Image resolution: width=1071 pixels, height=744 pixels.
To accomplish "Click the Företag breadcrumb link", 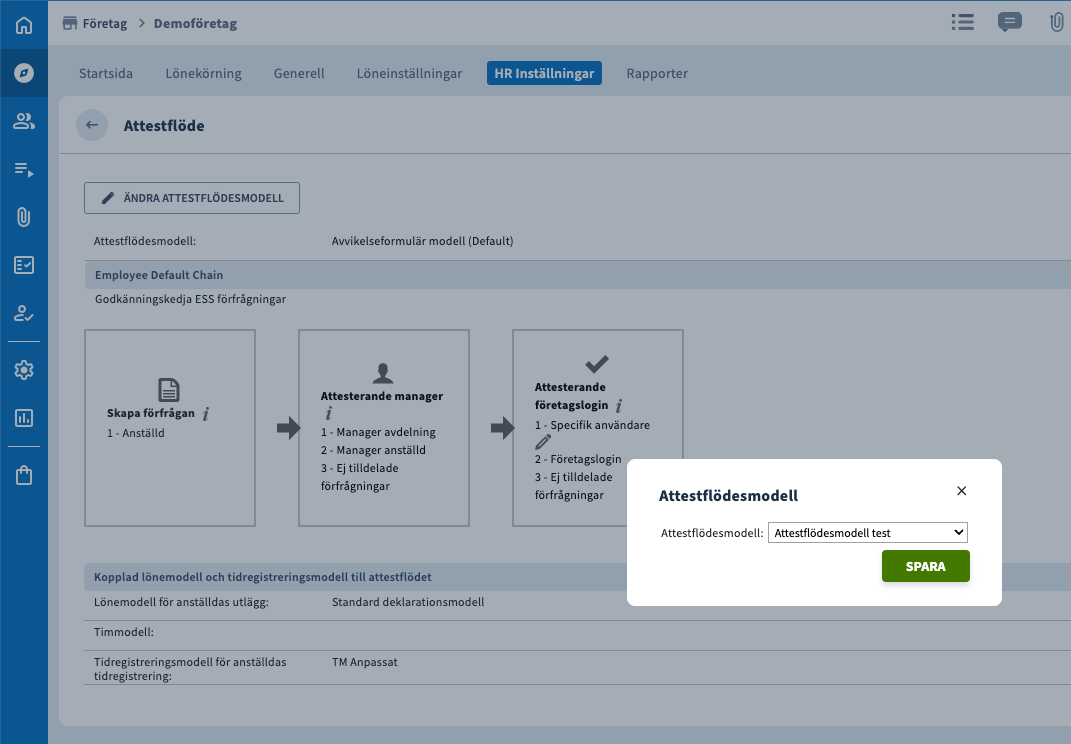I will 104,23.
